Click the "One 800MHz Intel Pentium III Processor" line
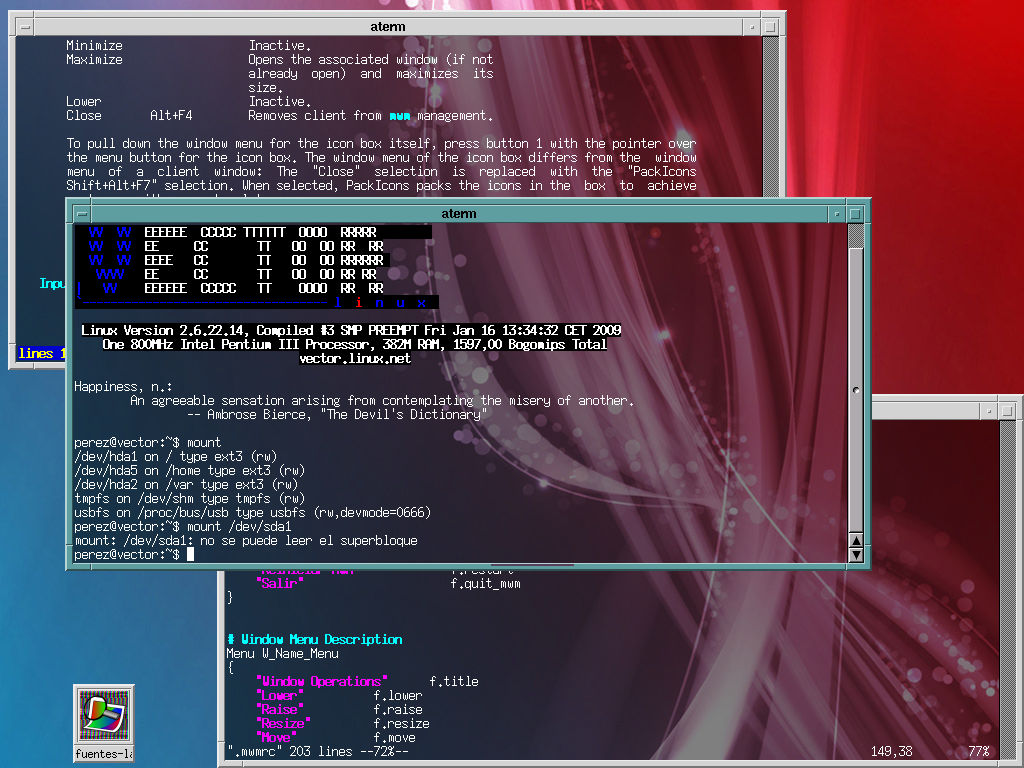The image size is (1024, 768). [355, 344]
